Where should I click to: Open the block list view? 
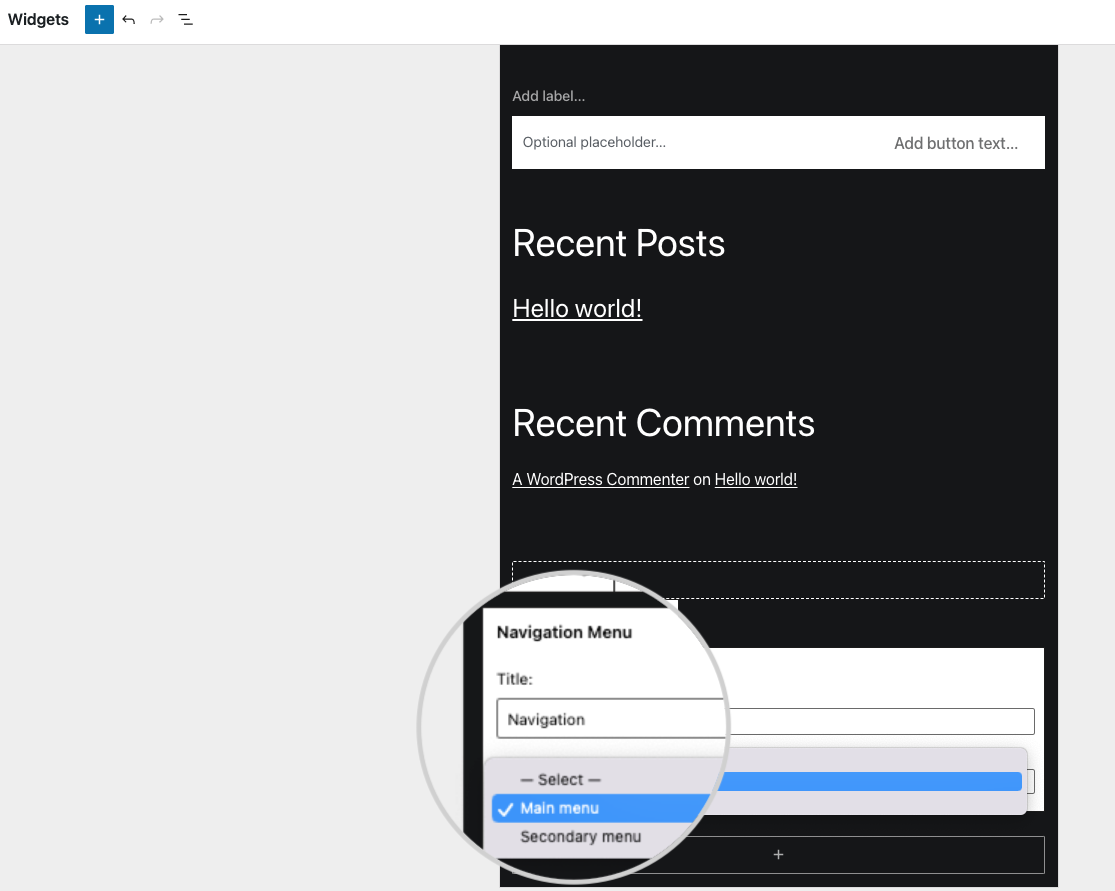click(x=186, y=19)
